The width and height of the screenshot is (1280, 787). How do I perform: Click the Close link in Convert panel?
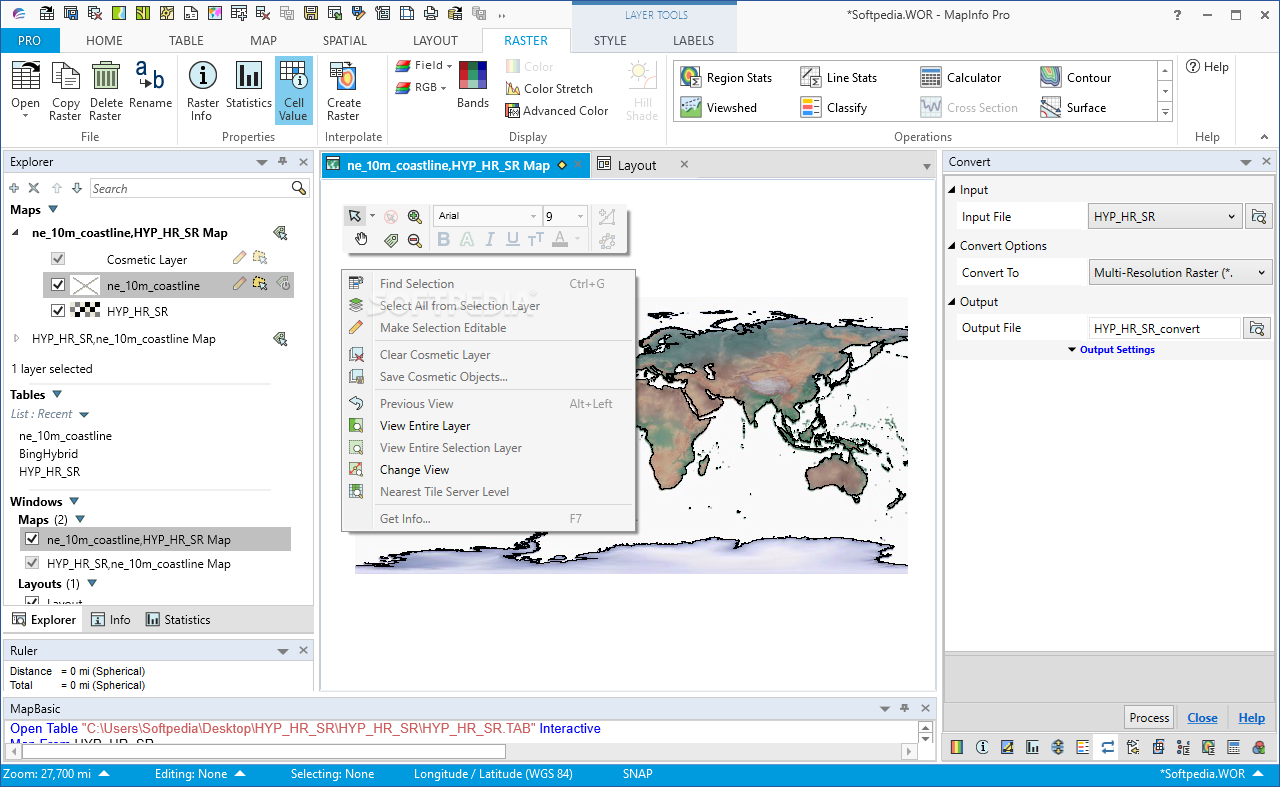pos(1202,718)
